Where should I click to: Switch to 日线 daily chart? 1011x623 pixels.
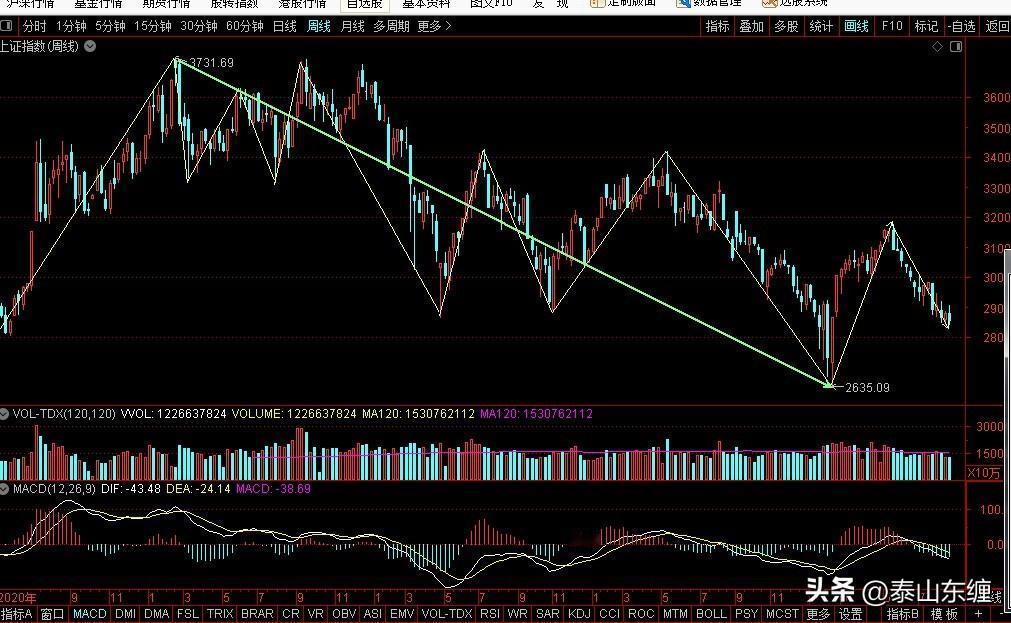pos(284,26)
